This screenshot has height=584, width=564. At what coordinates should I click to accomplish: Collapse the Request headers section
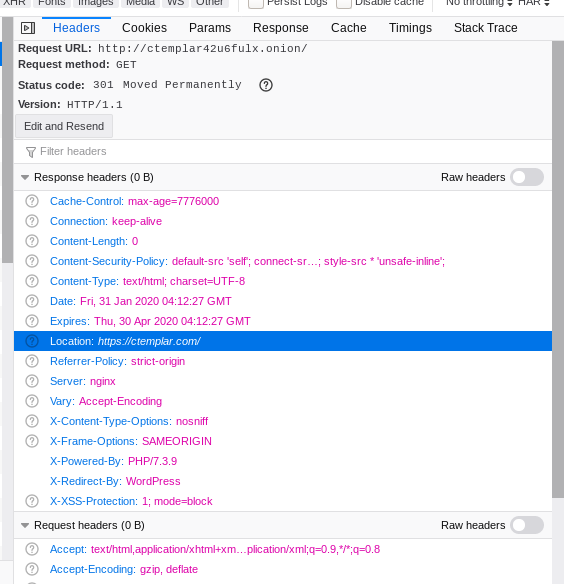25,525
